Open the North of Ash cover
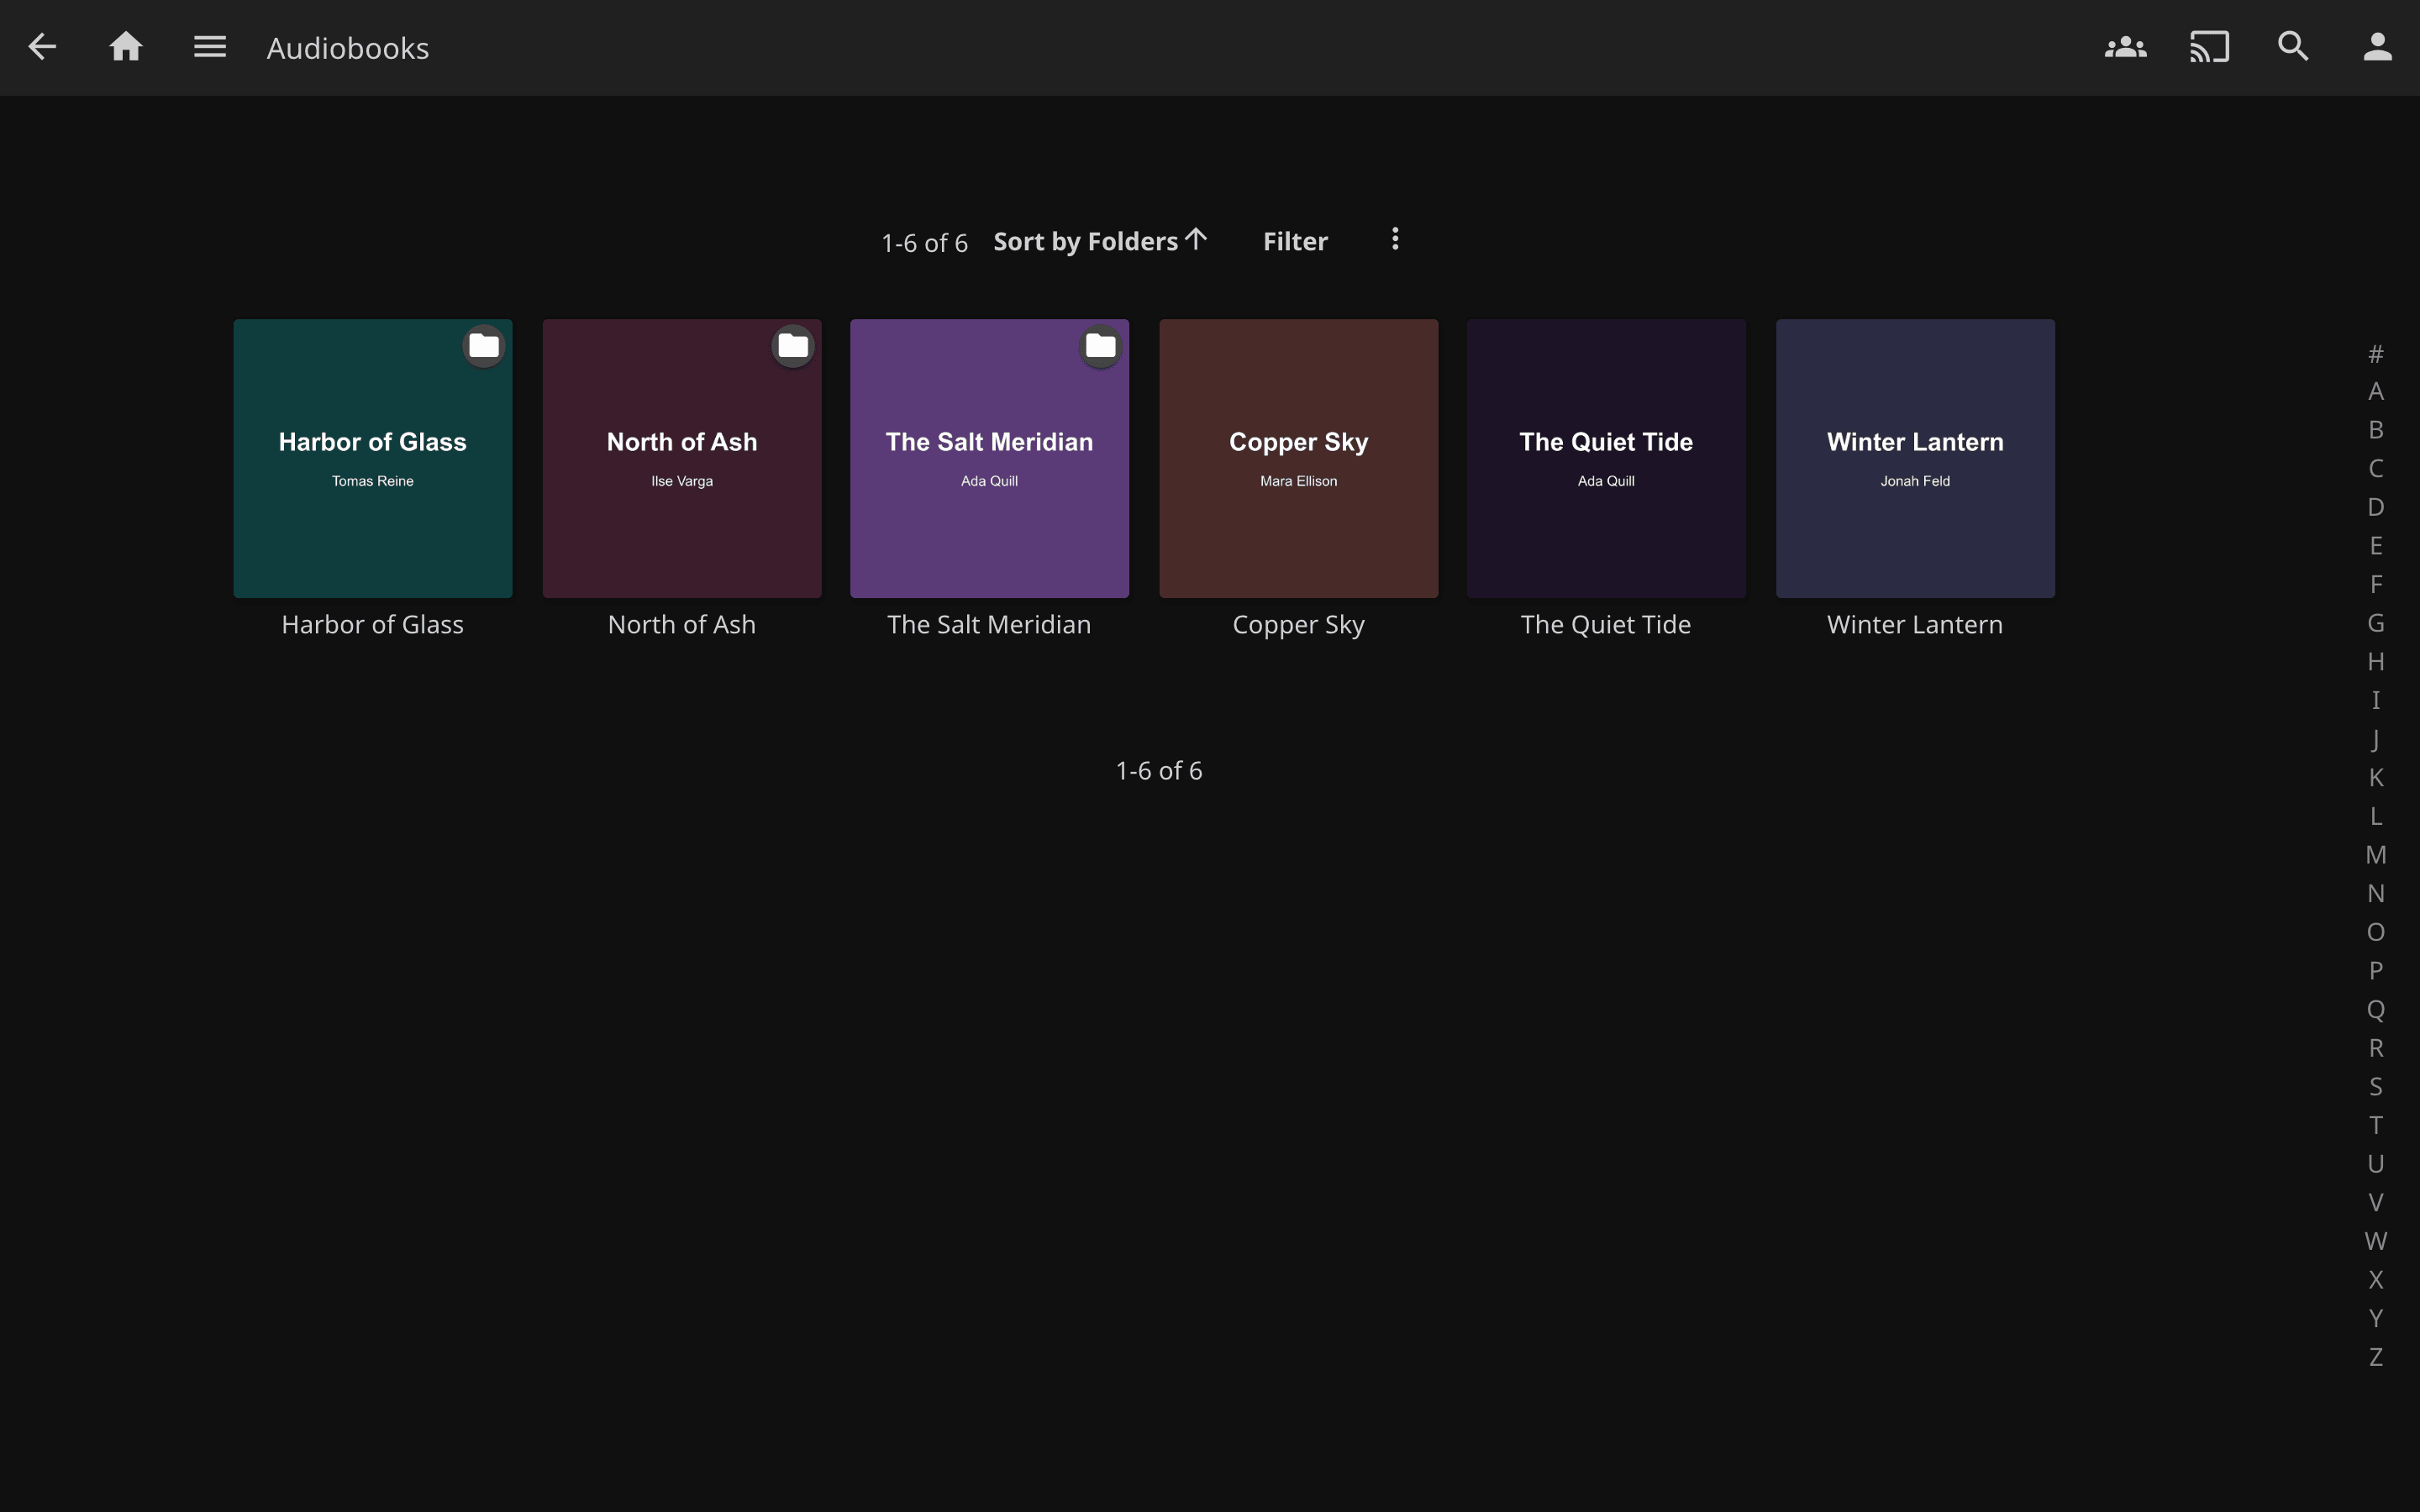Image resolution: width=2420 pixels, height=1512 pixels. click(682, 459)
